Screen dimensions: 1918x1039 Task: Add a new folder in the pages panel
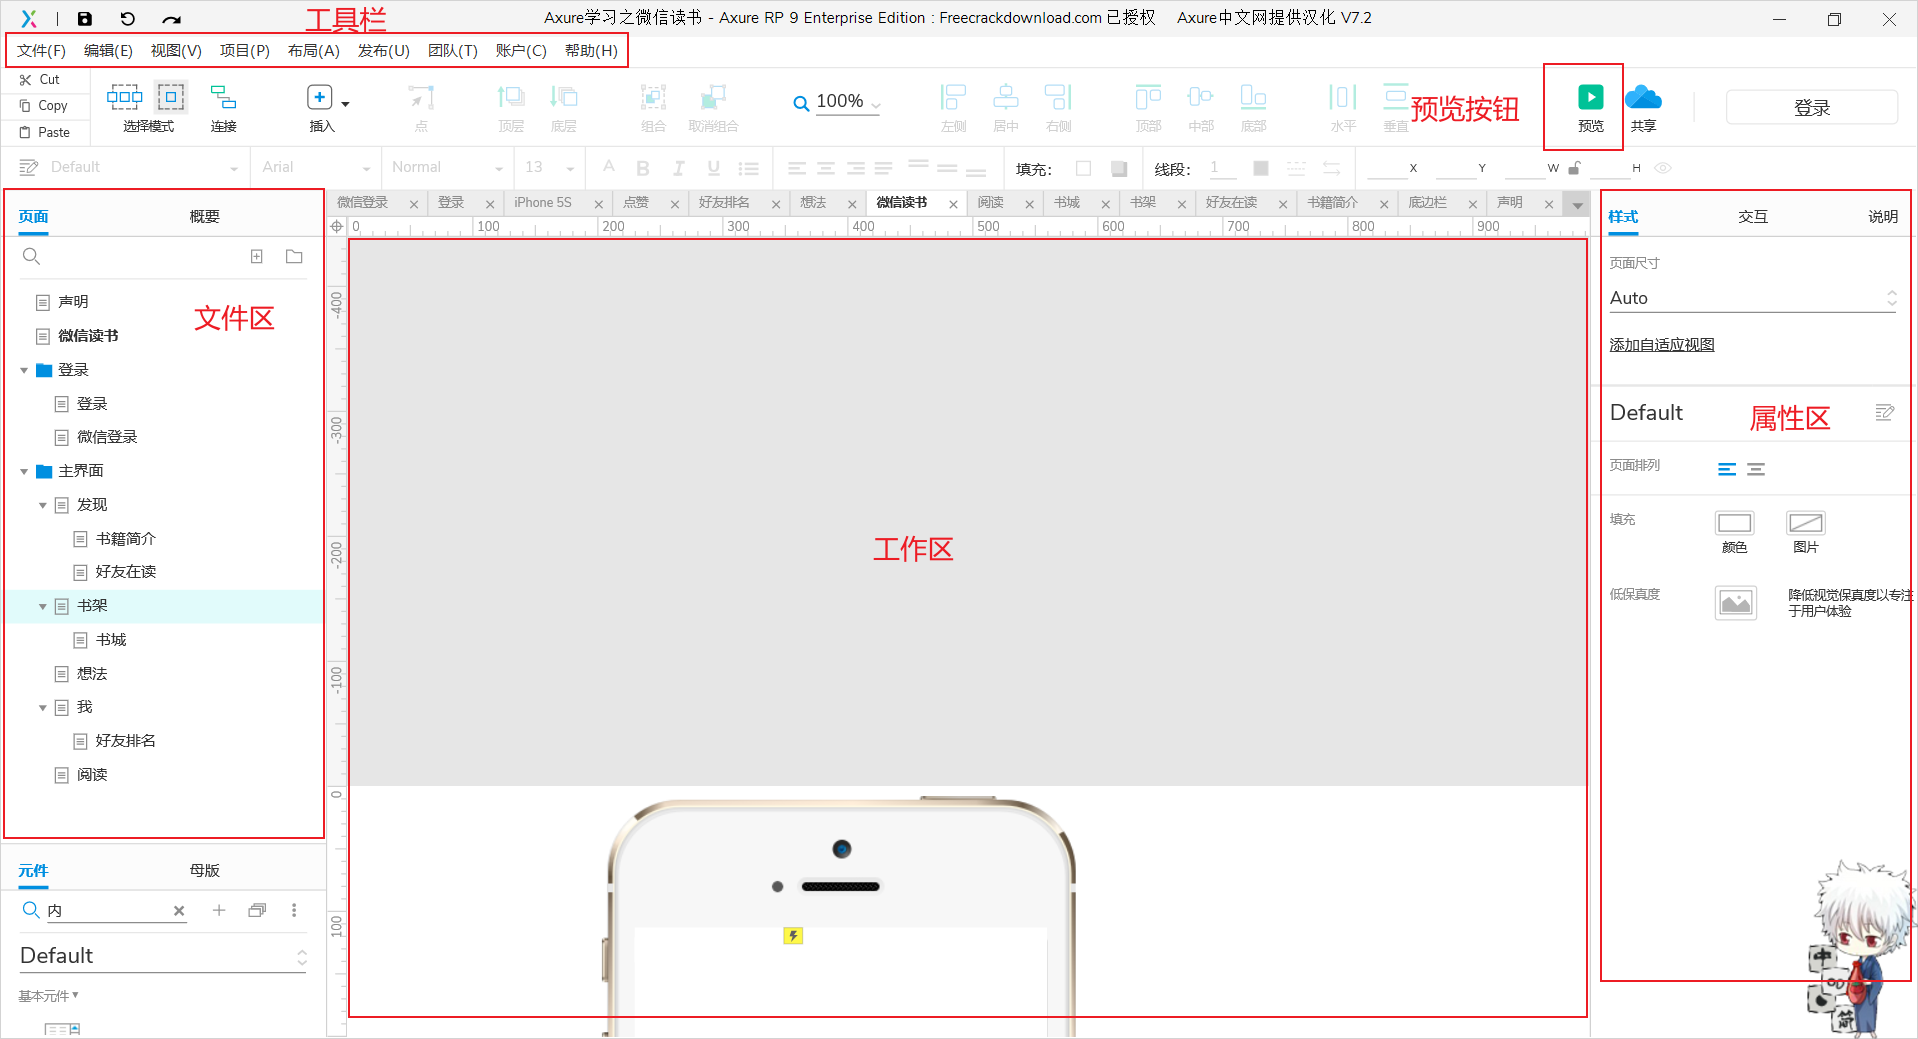click(x=294, y=257)
